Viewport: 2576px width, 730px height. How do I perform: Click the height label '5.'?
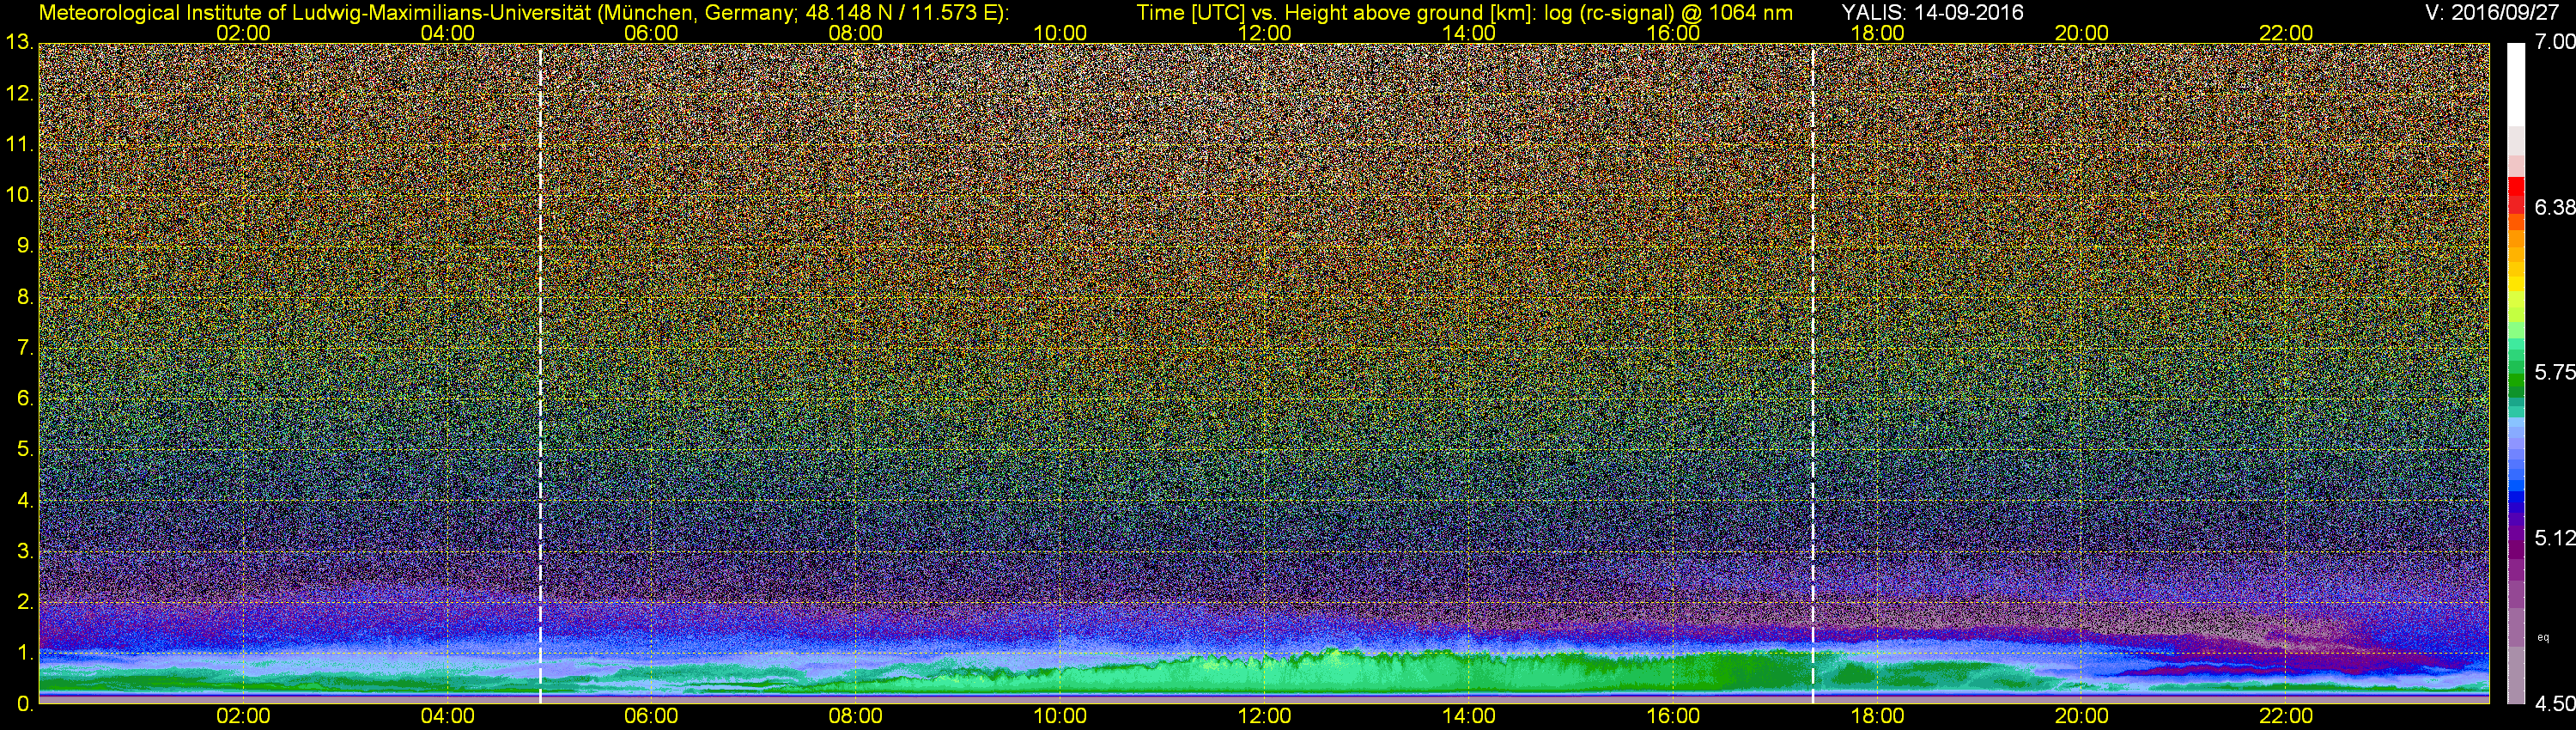click(x=25, y=450)
